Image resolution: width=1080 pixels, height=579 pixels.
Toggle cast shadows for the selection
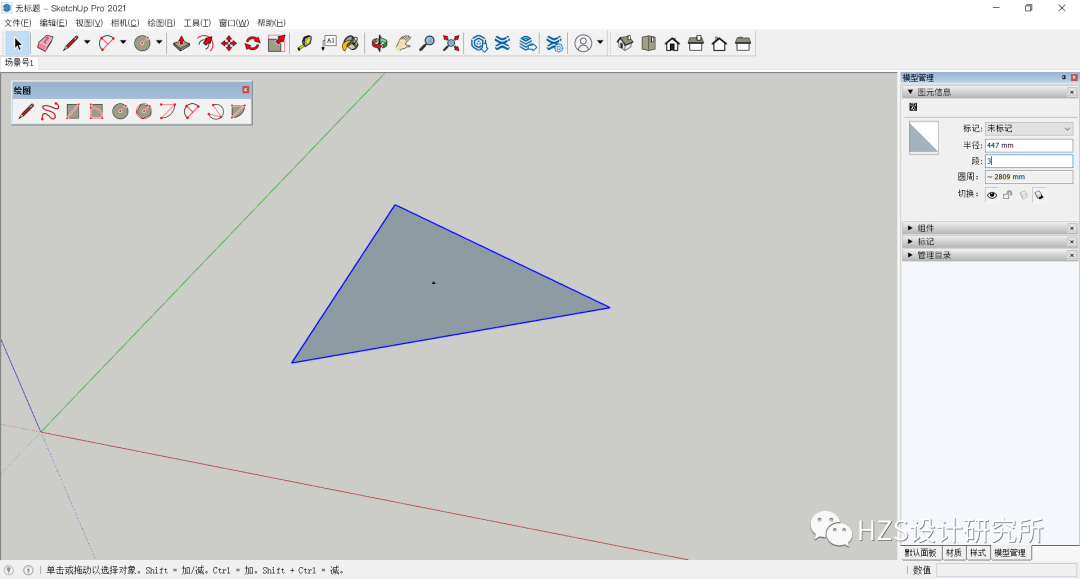pos(1040,195)
